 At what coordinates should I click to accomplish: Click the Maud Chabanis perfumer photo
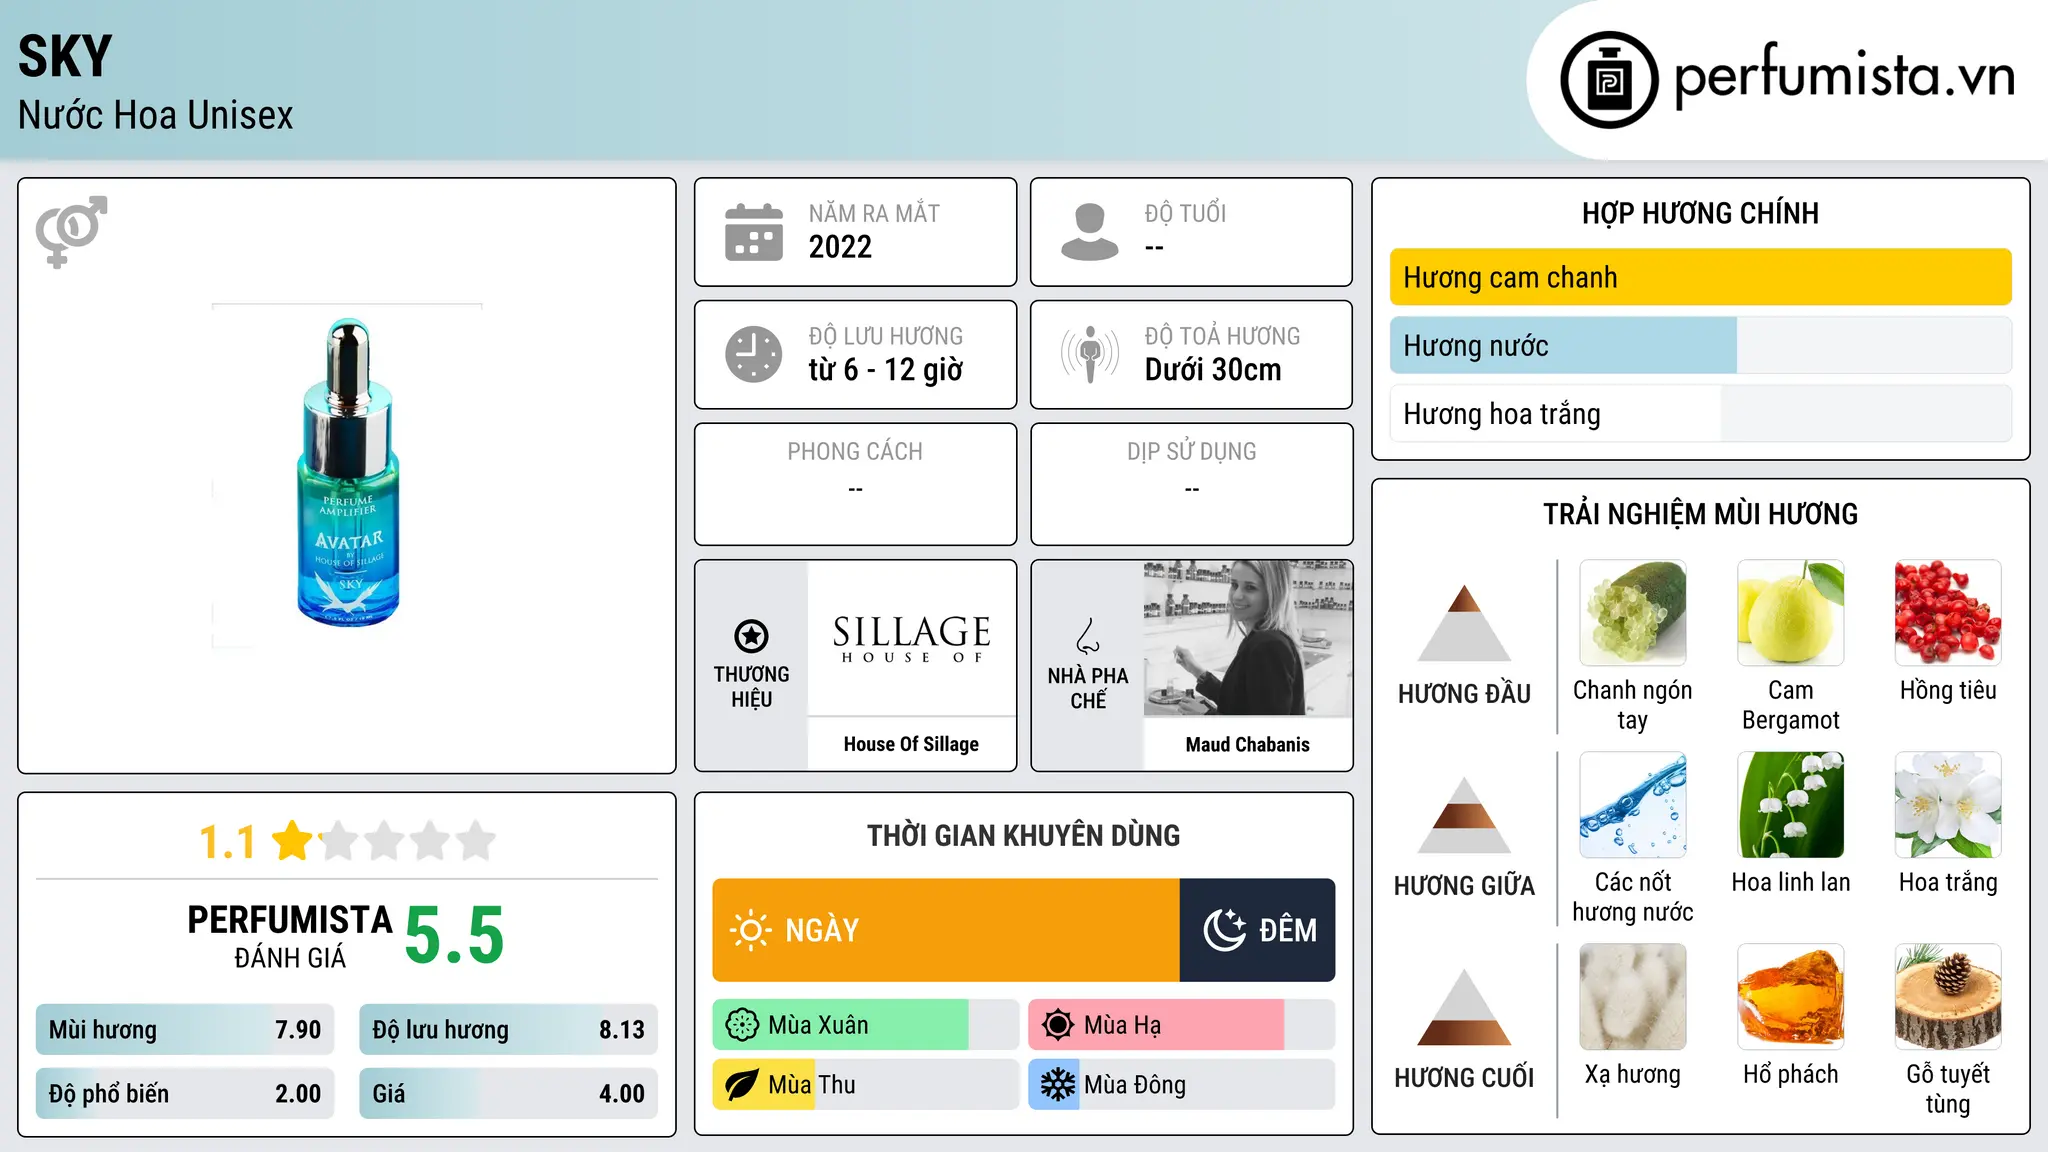(x=1248, y=638)
